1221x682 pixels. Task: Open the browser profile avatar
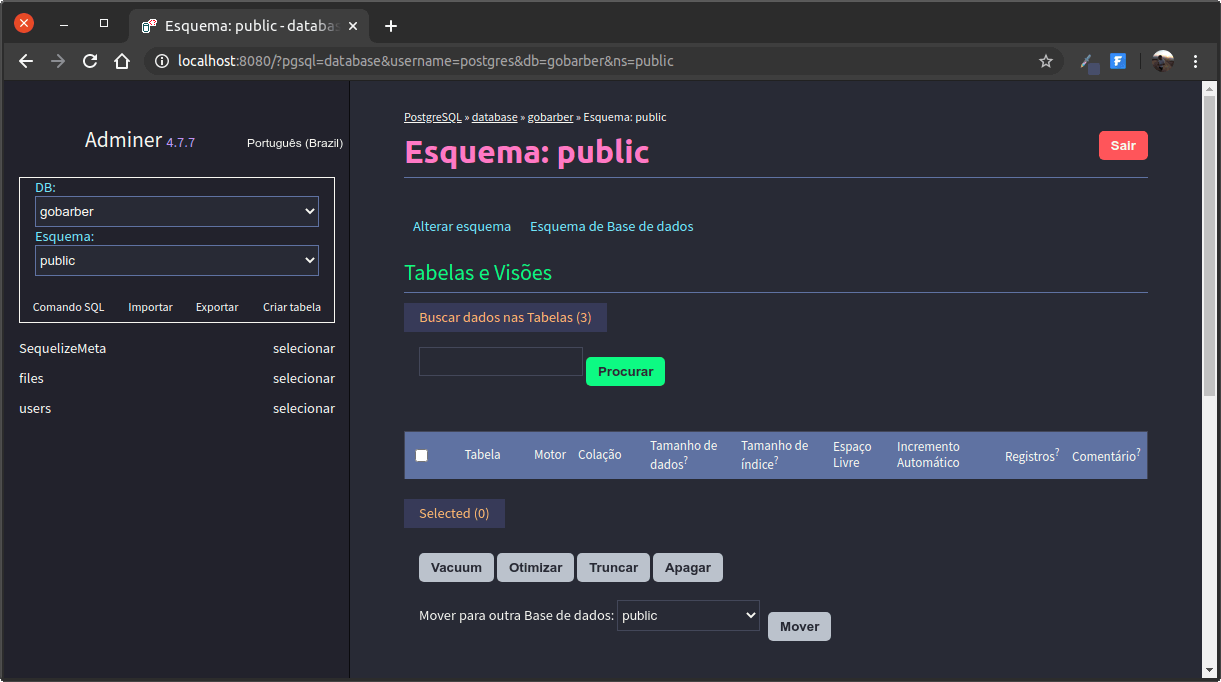pos(1161,60)
